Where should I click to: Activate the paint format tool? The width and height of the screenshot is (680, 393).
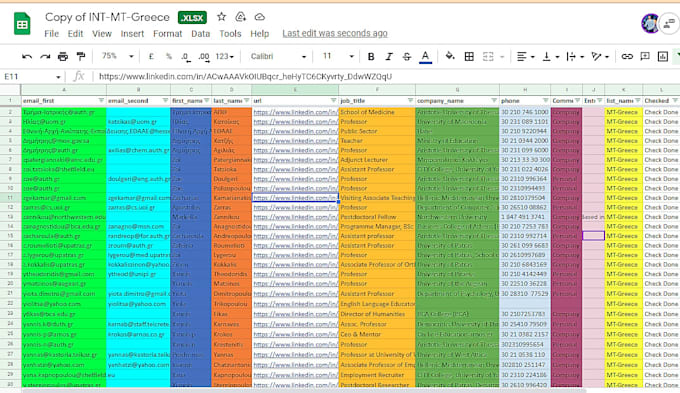pyautogui.click(x=81, y=56)
